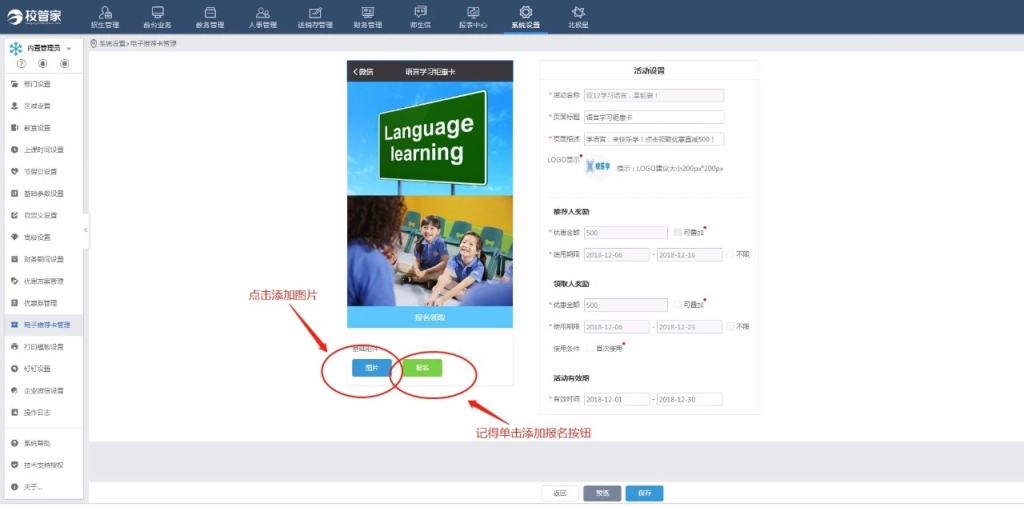Open 优惠券管理 in the left sidebar
Image resolution: width=1024 pixels, height=507 pixels.
pos(42,303)
